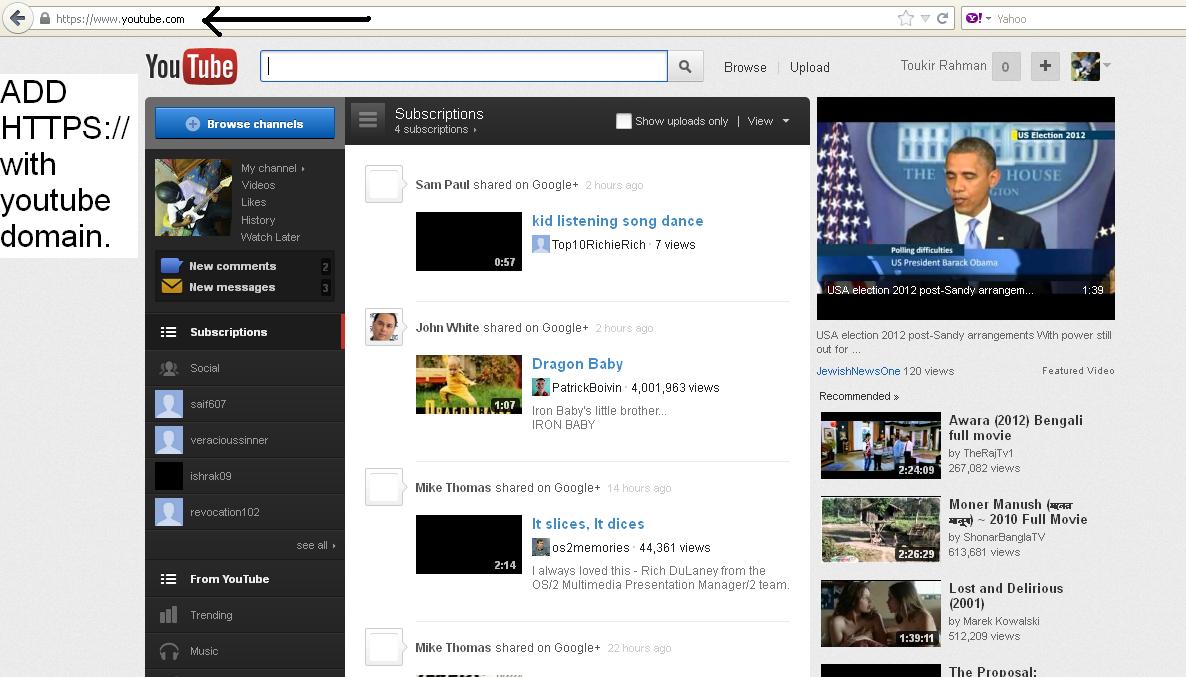Click the reload page icon
Viewport: 1186px width, 677px height.
[942, 18]
